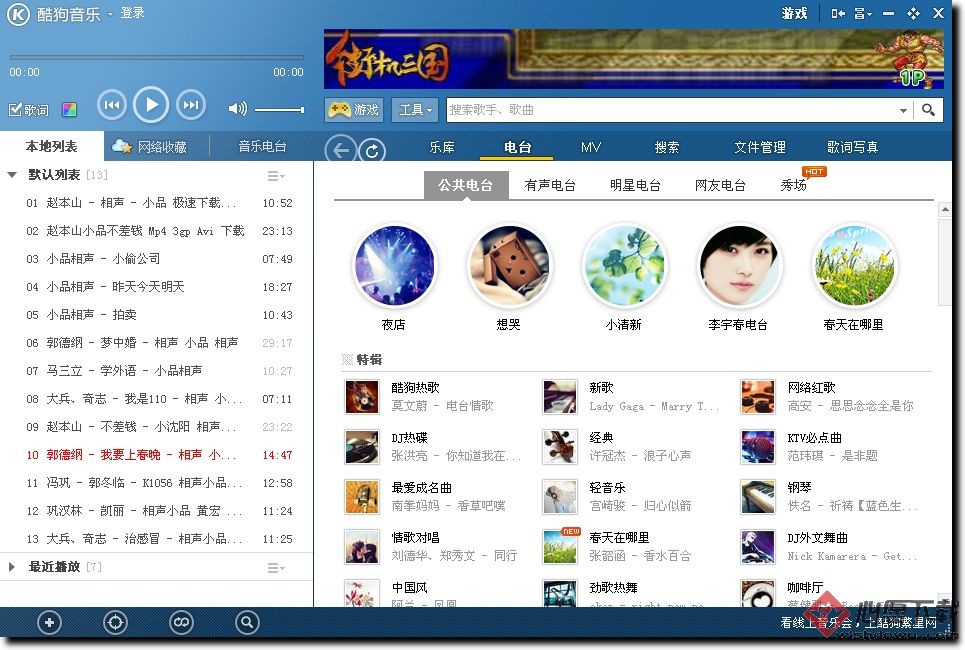Open 夜店 radio station thumbnail
Image resolution: width=965 pixels, height=650 pixels.
394,265
